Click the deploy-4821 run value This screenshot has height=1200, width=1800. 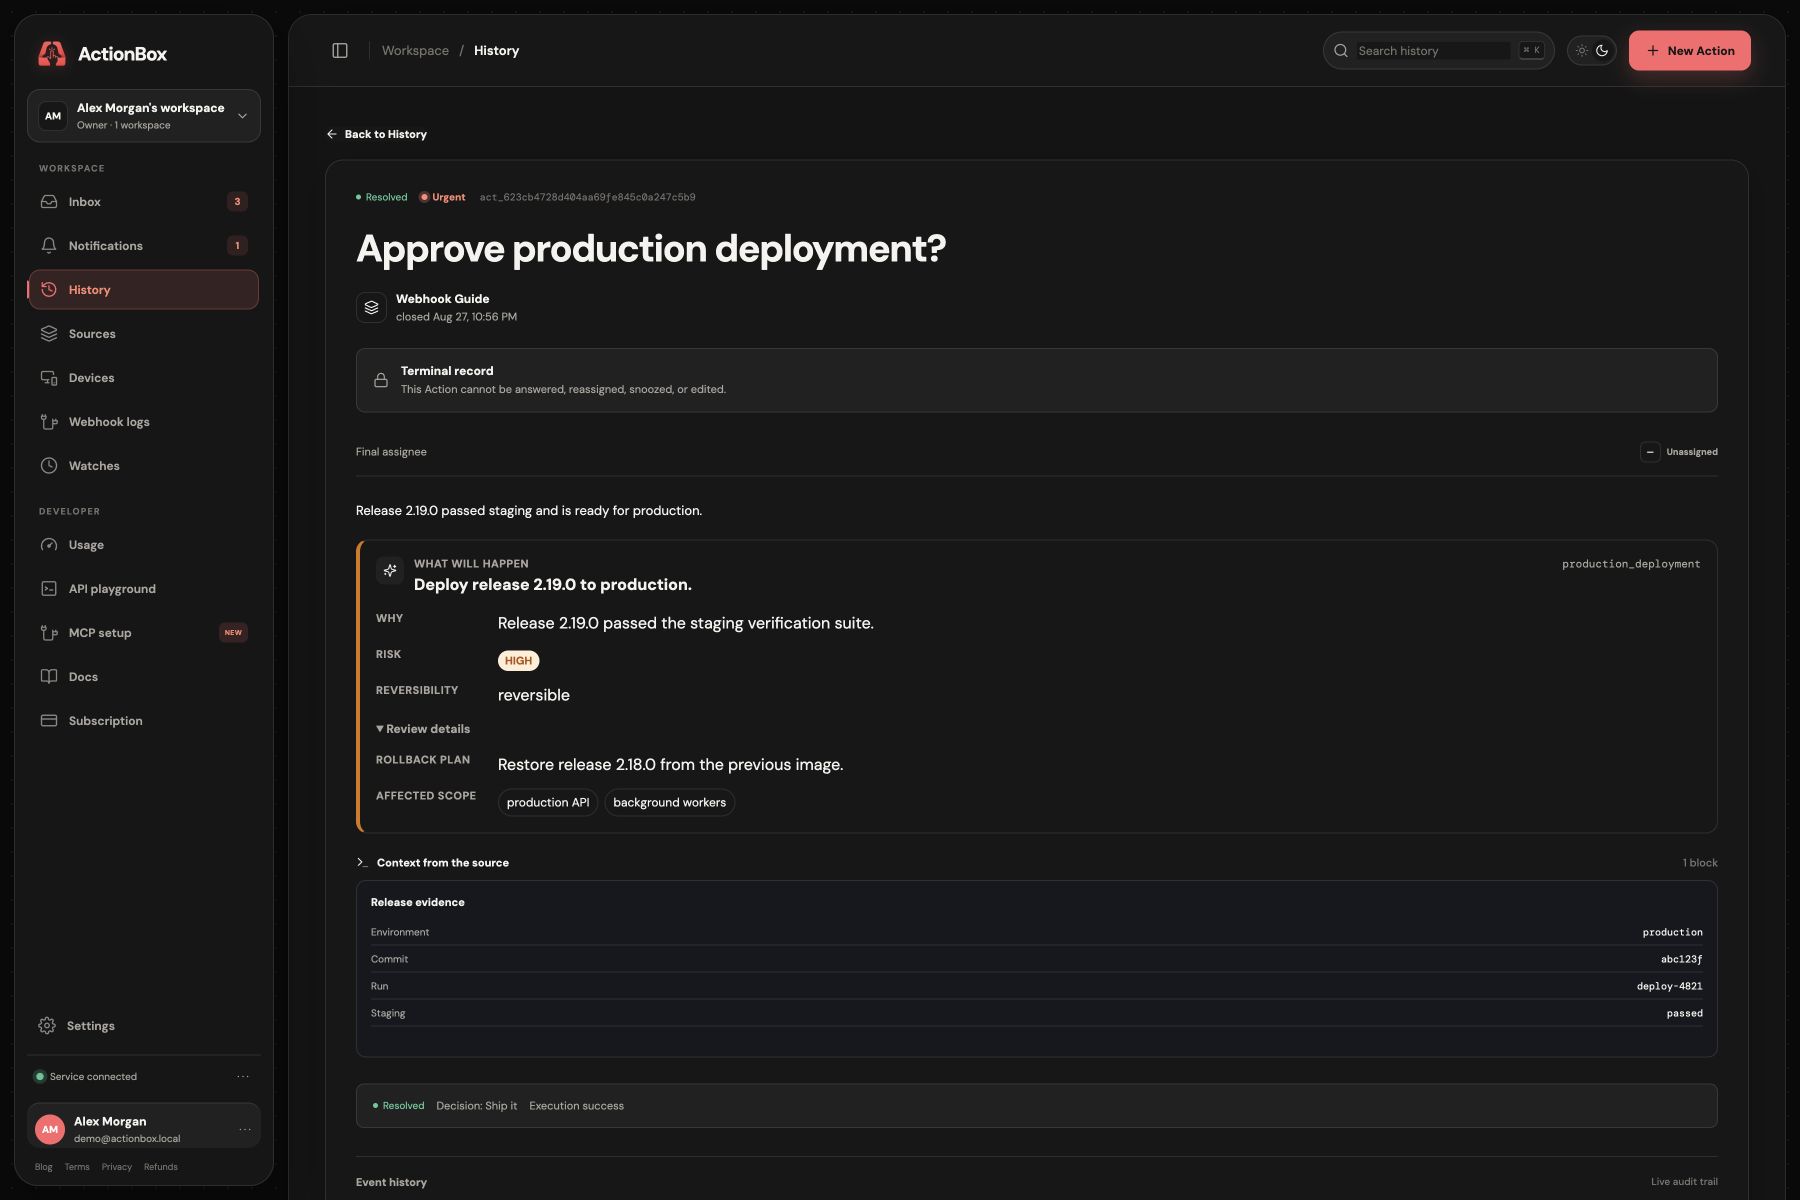coord(1669,986)
